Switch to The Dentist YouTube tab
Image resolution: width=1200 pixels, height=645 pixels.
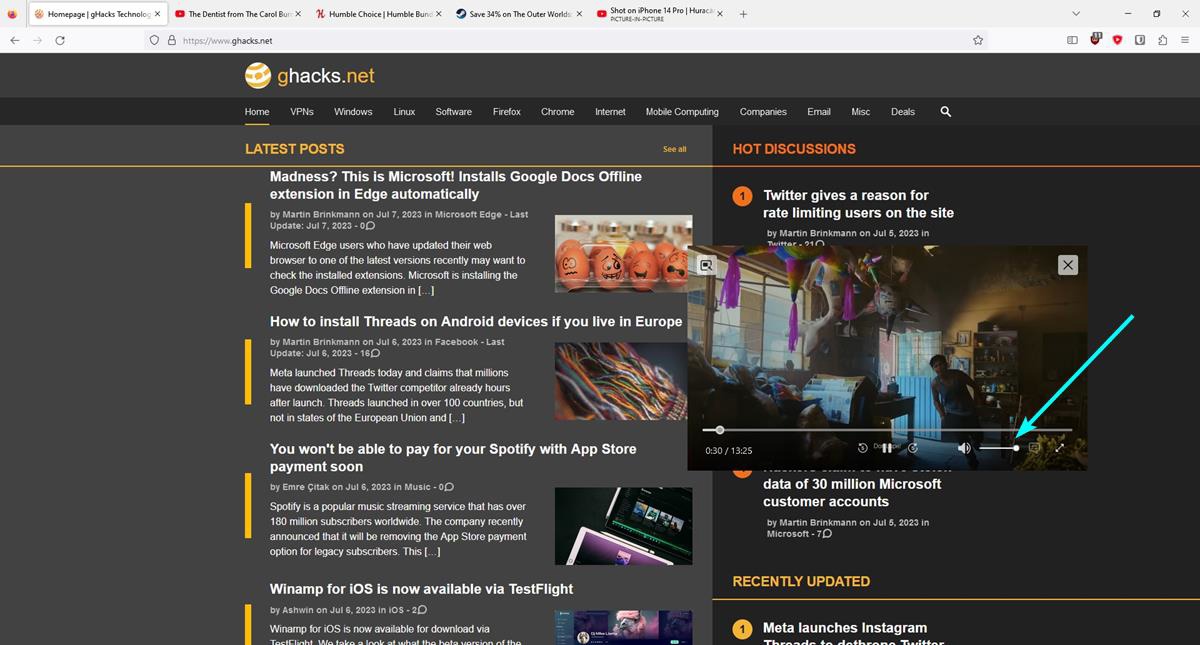click(238, 14)
